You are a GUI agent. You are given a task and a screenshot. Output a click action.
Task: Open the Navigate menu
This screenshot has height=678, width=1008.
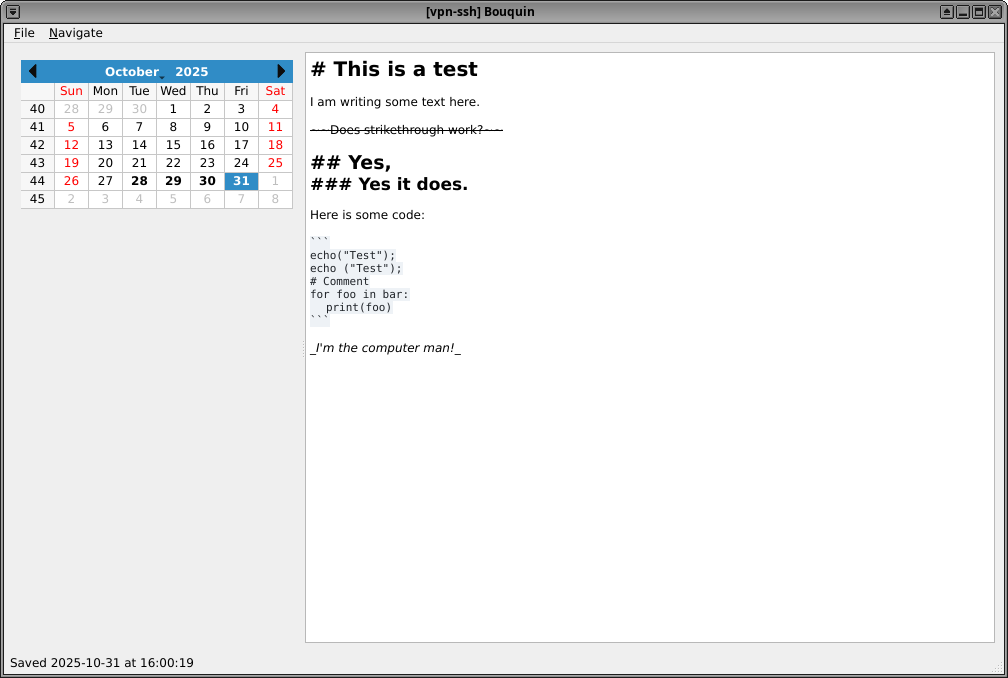pyautogui.click(x=75, y=33)
